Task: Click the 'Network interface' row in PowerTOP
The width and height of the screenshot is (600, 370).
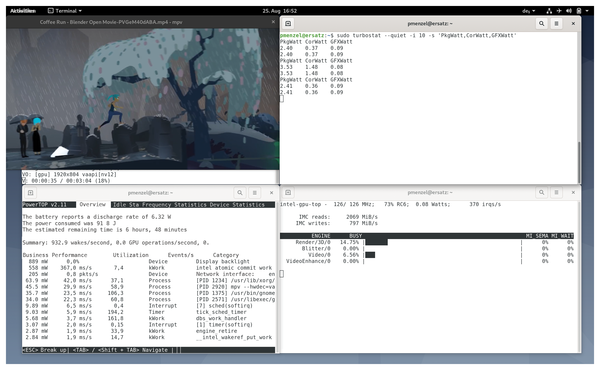Action: 148,274
